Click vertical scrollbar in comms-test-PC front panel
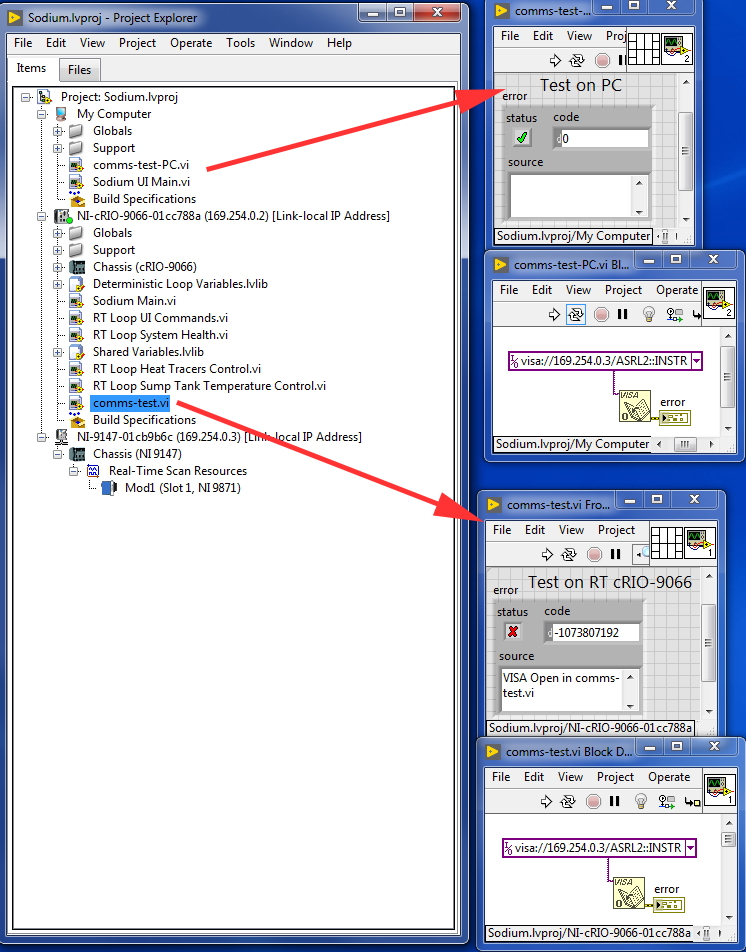This screenshot has height=952, width=746. tap(685, 151)
